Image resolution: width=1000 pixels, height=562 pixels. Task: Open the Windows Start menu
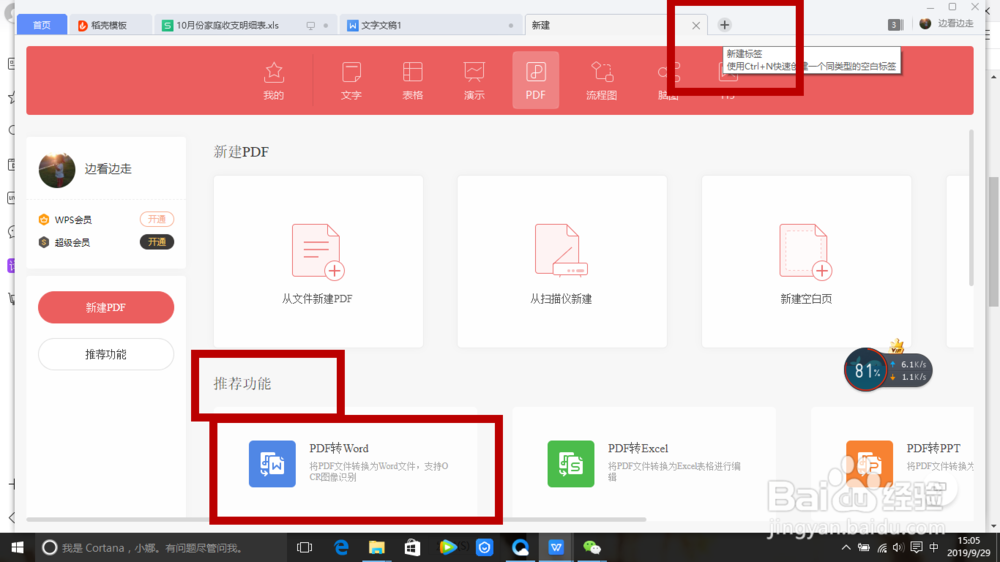17,547
